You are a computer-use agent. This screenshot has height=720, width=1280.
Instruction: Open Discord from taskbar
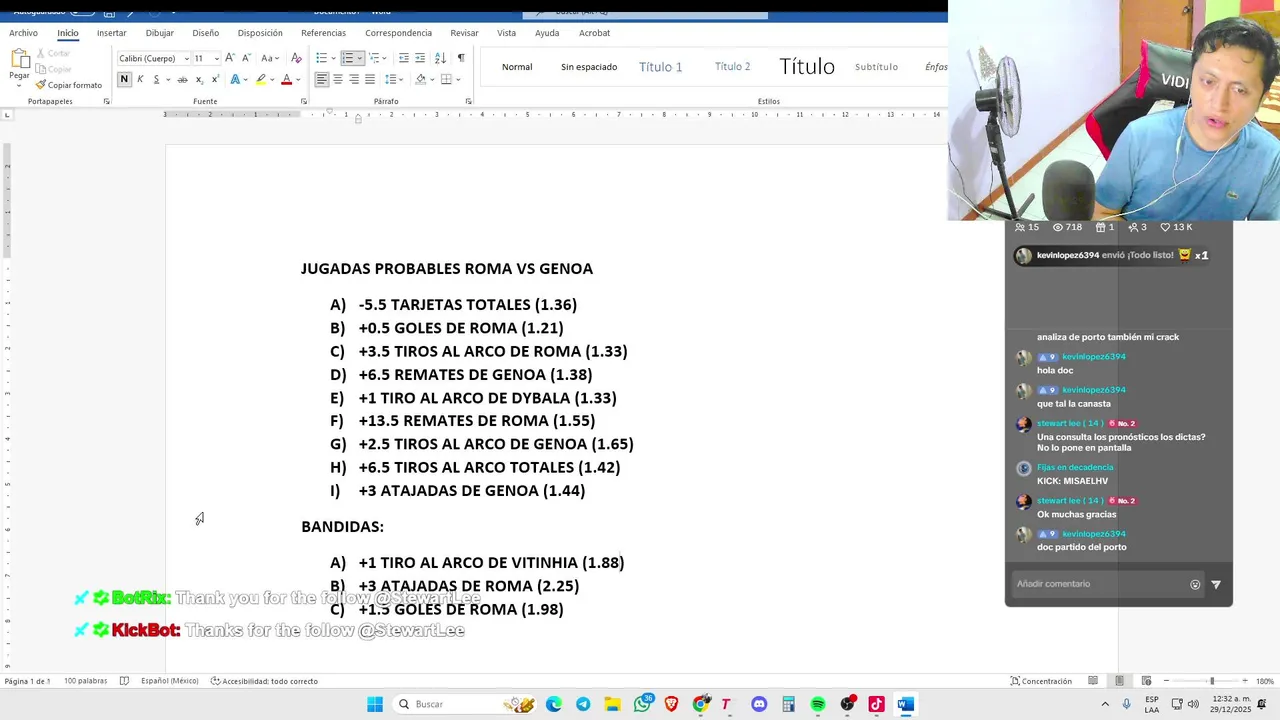tap(759, 704)
